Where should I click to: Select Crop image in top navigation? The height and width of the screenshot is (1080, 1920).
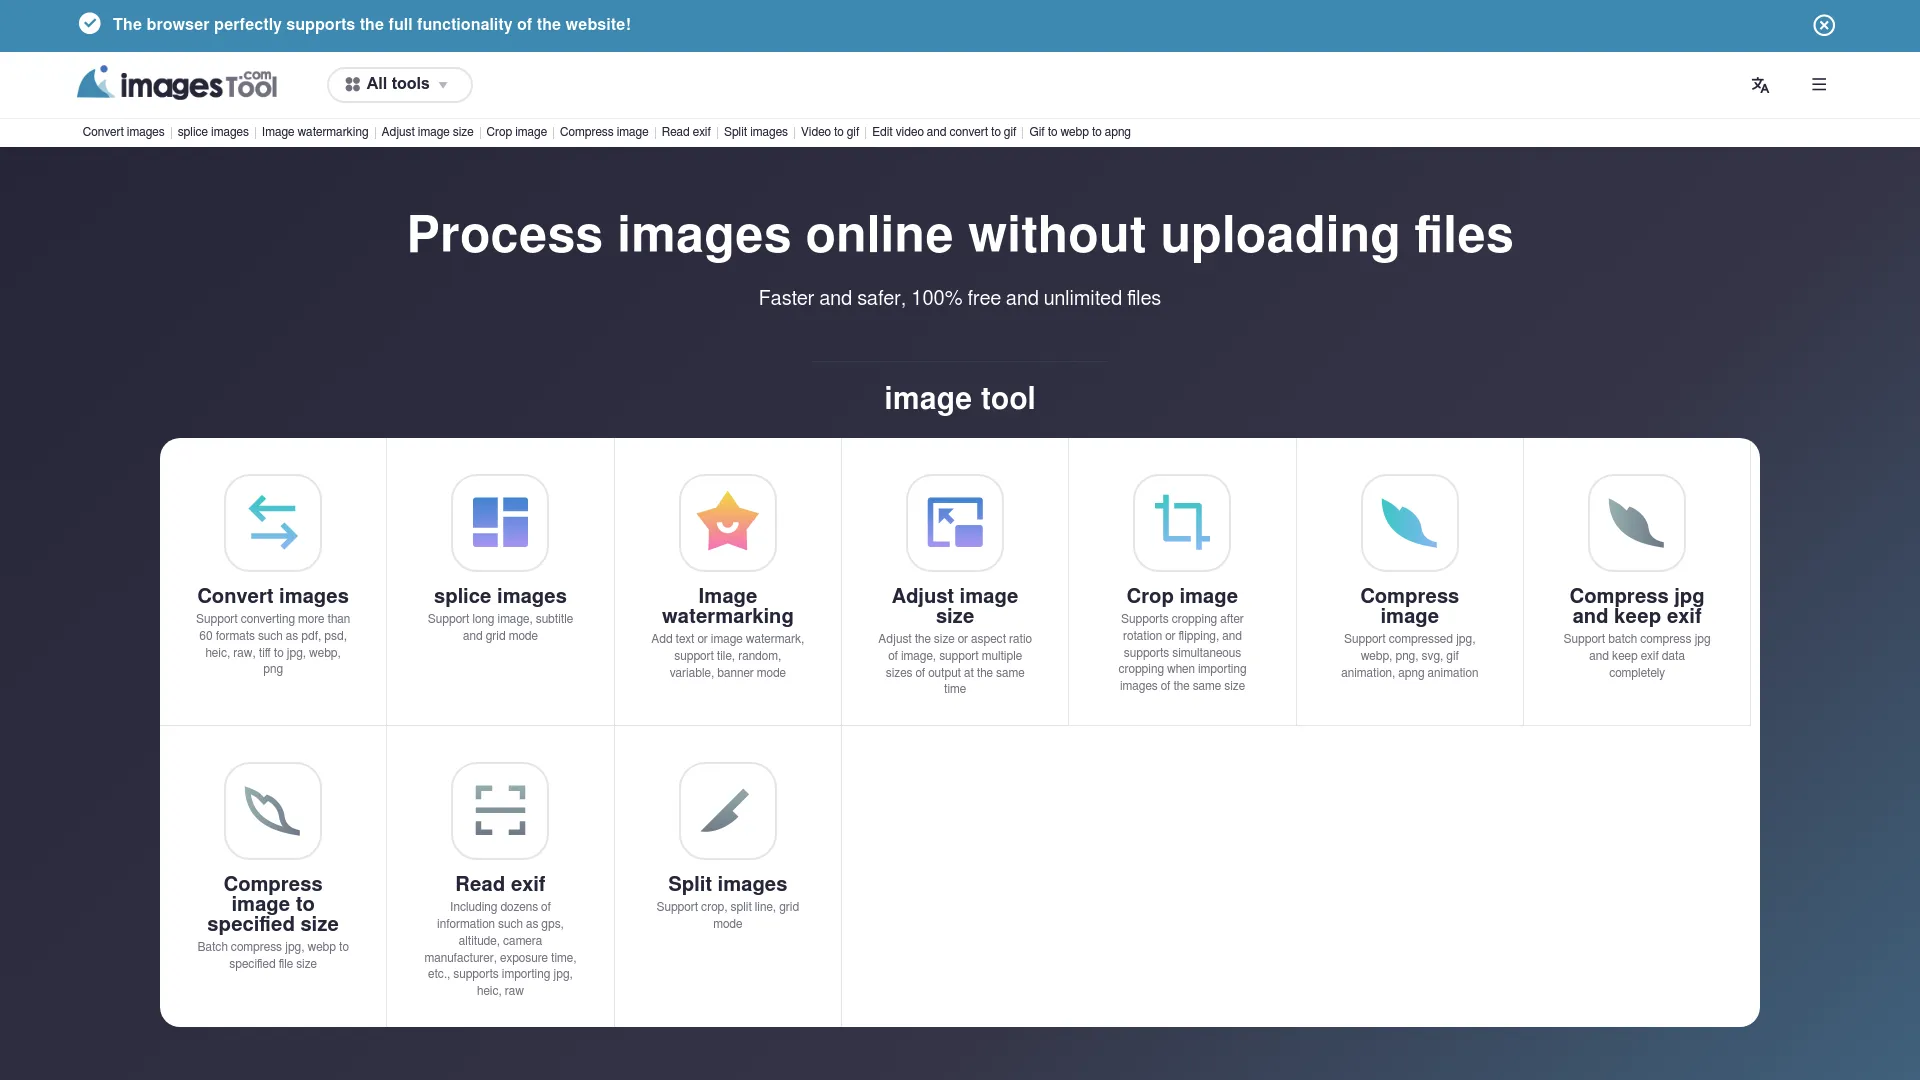pyautogui.click(x=516, y=132)
